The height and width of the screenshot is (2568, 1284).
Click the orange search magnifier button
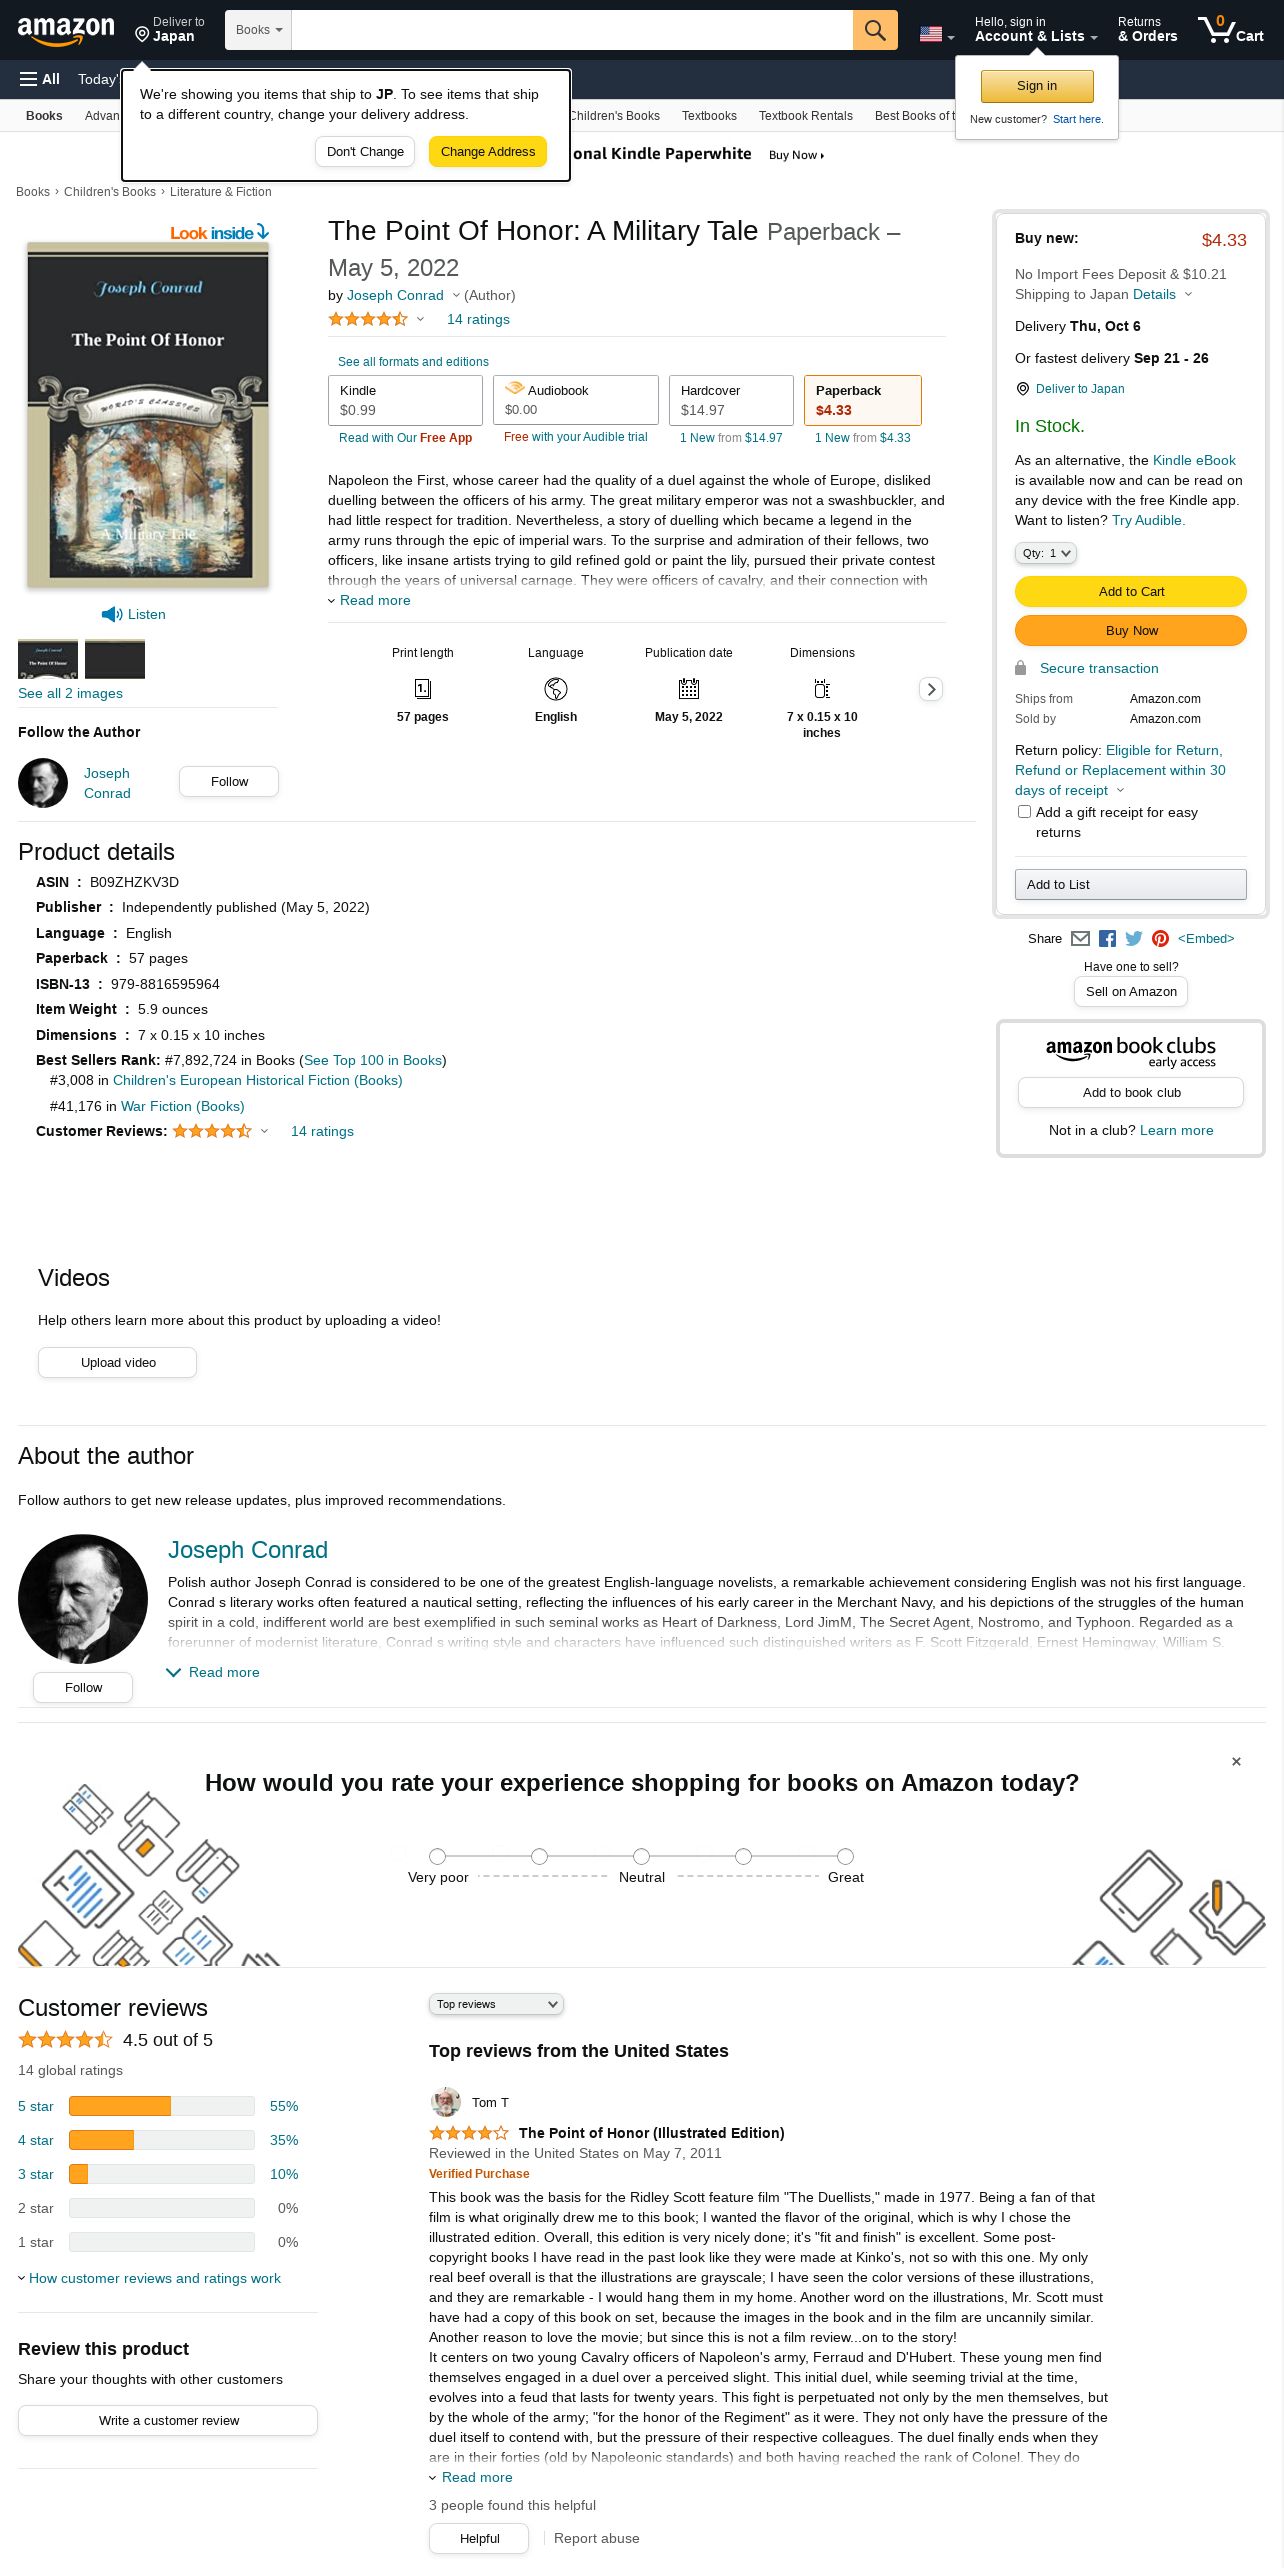pos(875,30)
